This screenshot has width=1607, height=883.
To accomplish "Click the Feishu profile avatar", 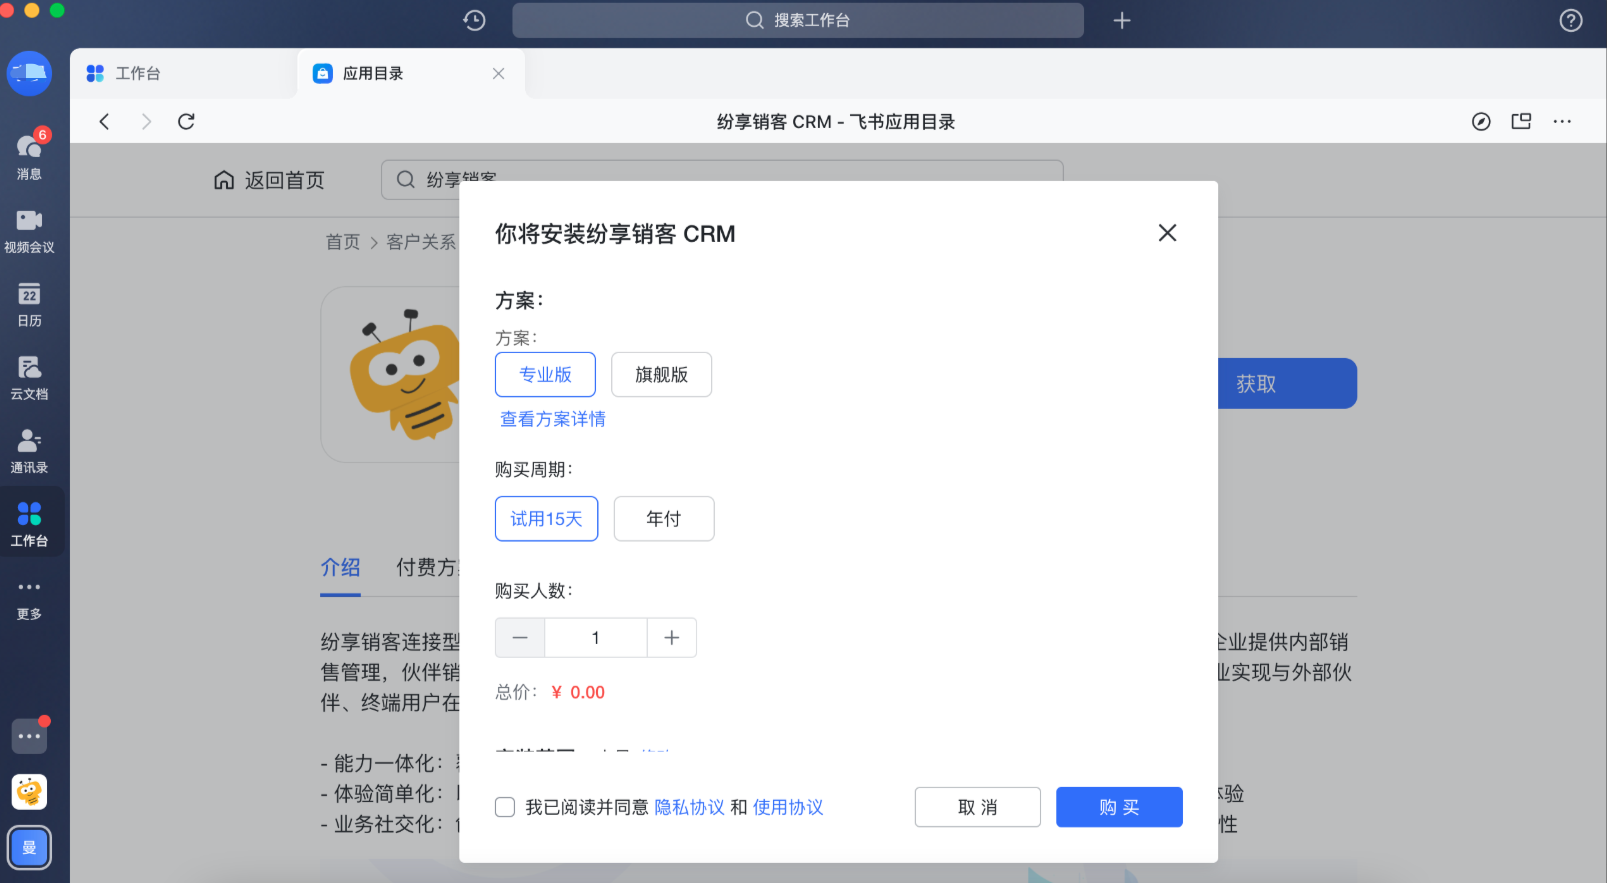I will [29, 73].
